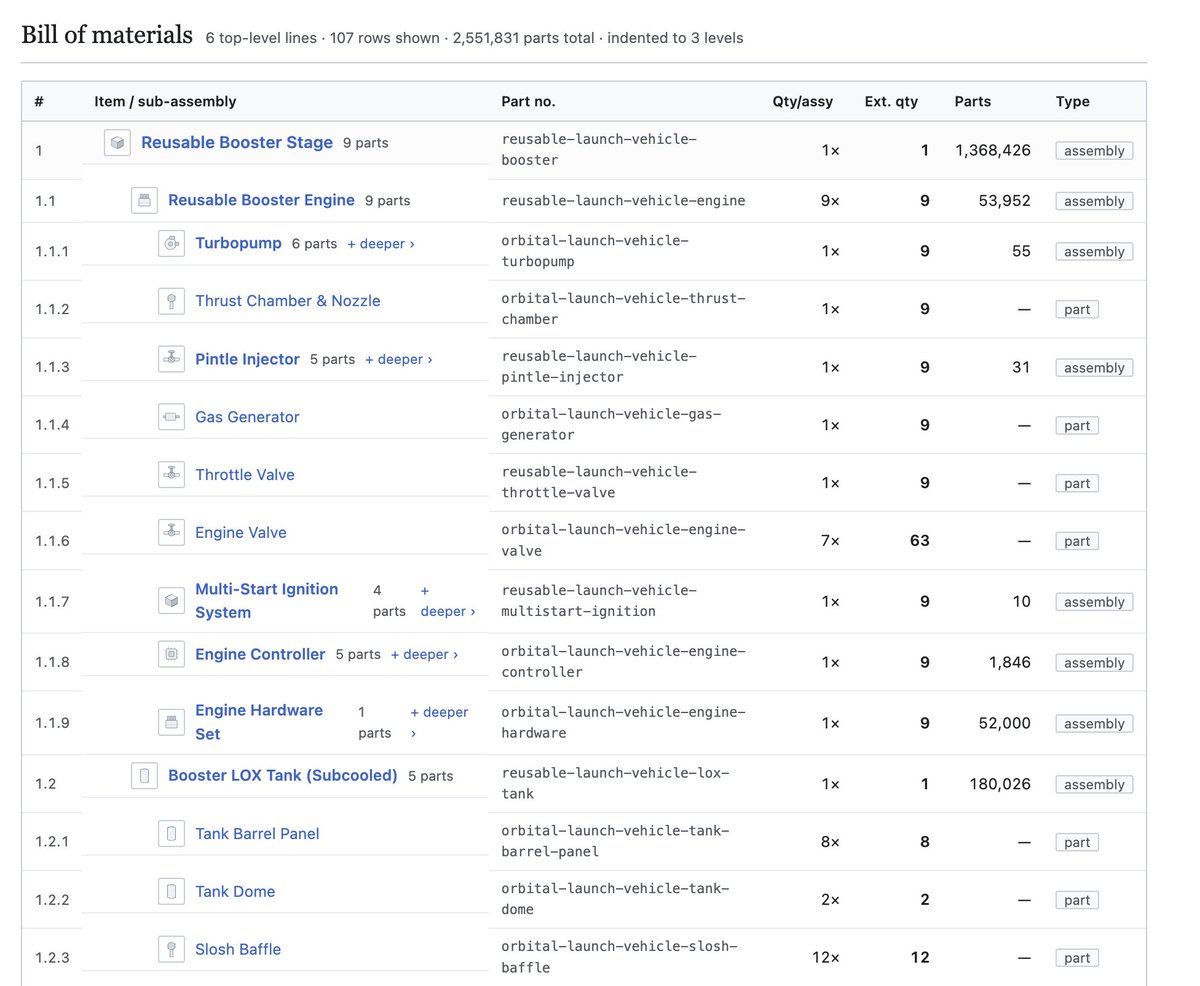
Task: Open the Throttle Valve item
Action: click(245, 475)
